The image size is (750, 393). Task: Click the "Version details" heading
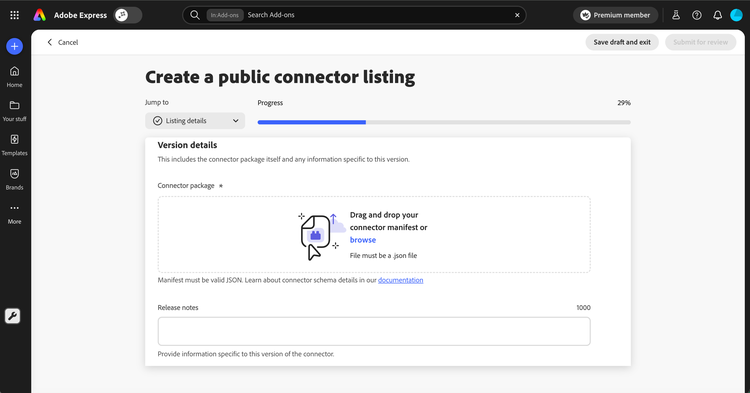[187, 145]
